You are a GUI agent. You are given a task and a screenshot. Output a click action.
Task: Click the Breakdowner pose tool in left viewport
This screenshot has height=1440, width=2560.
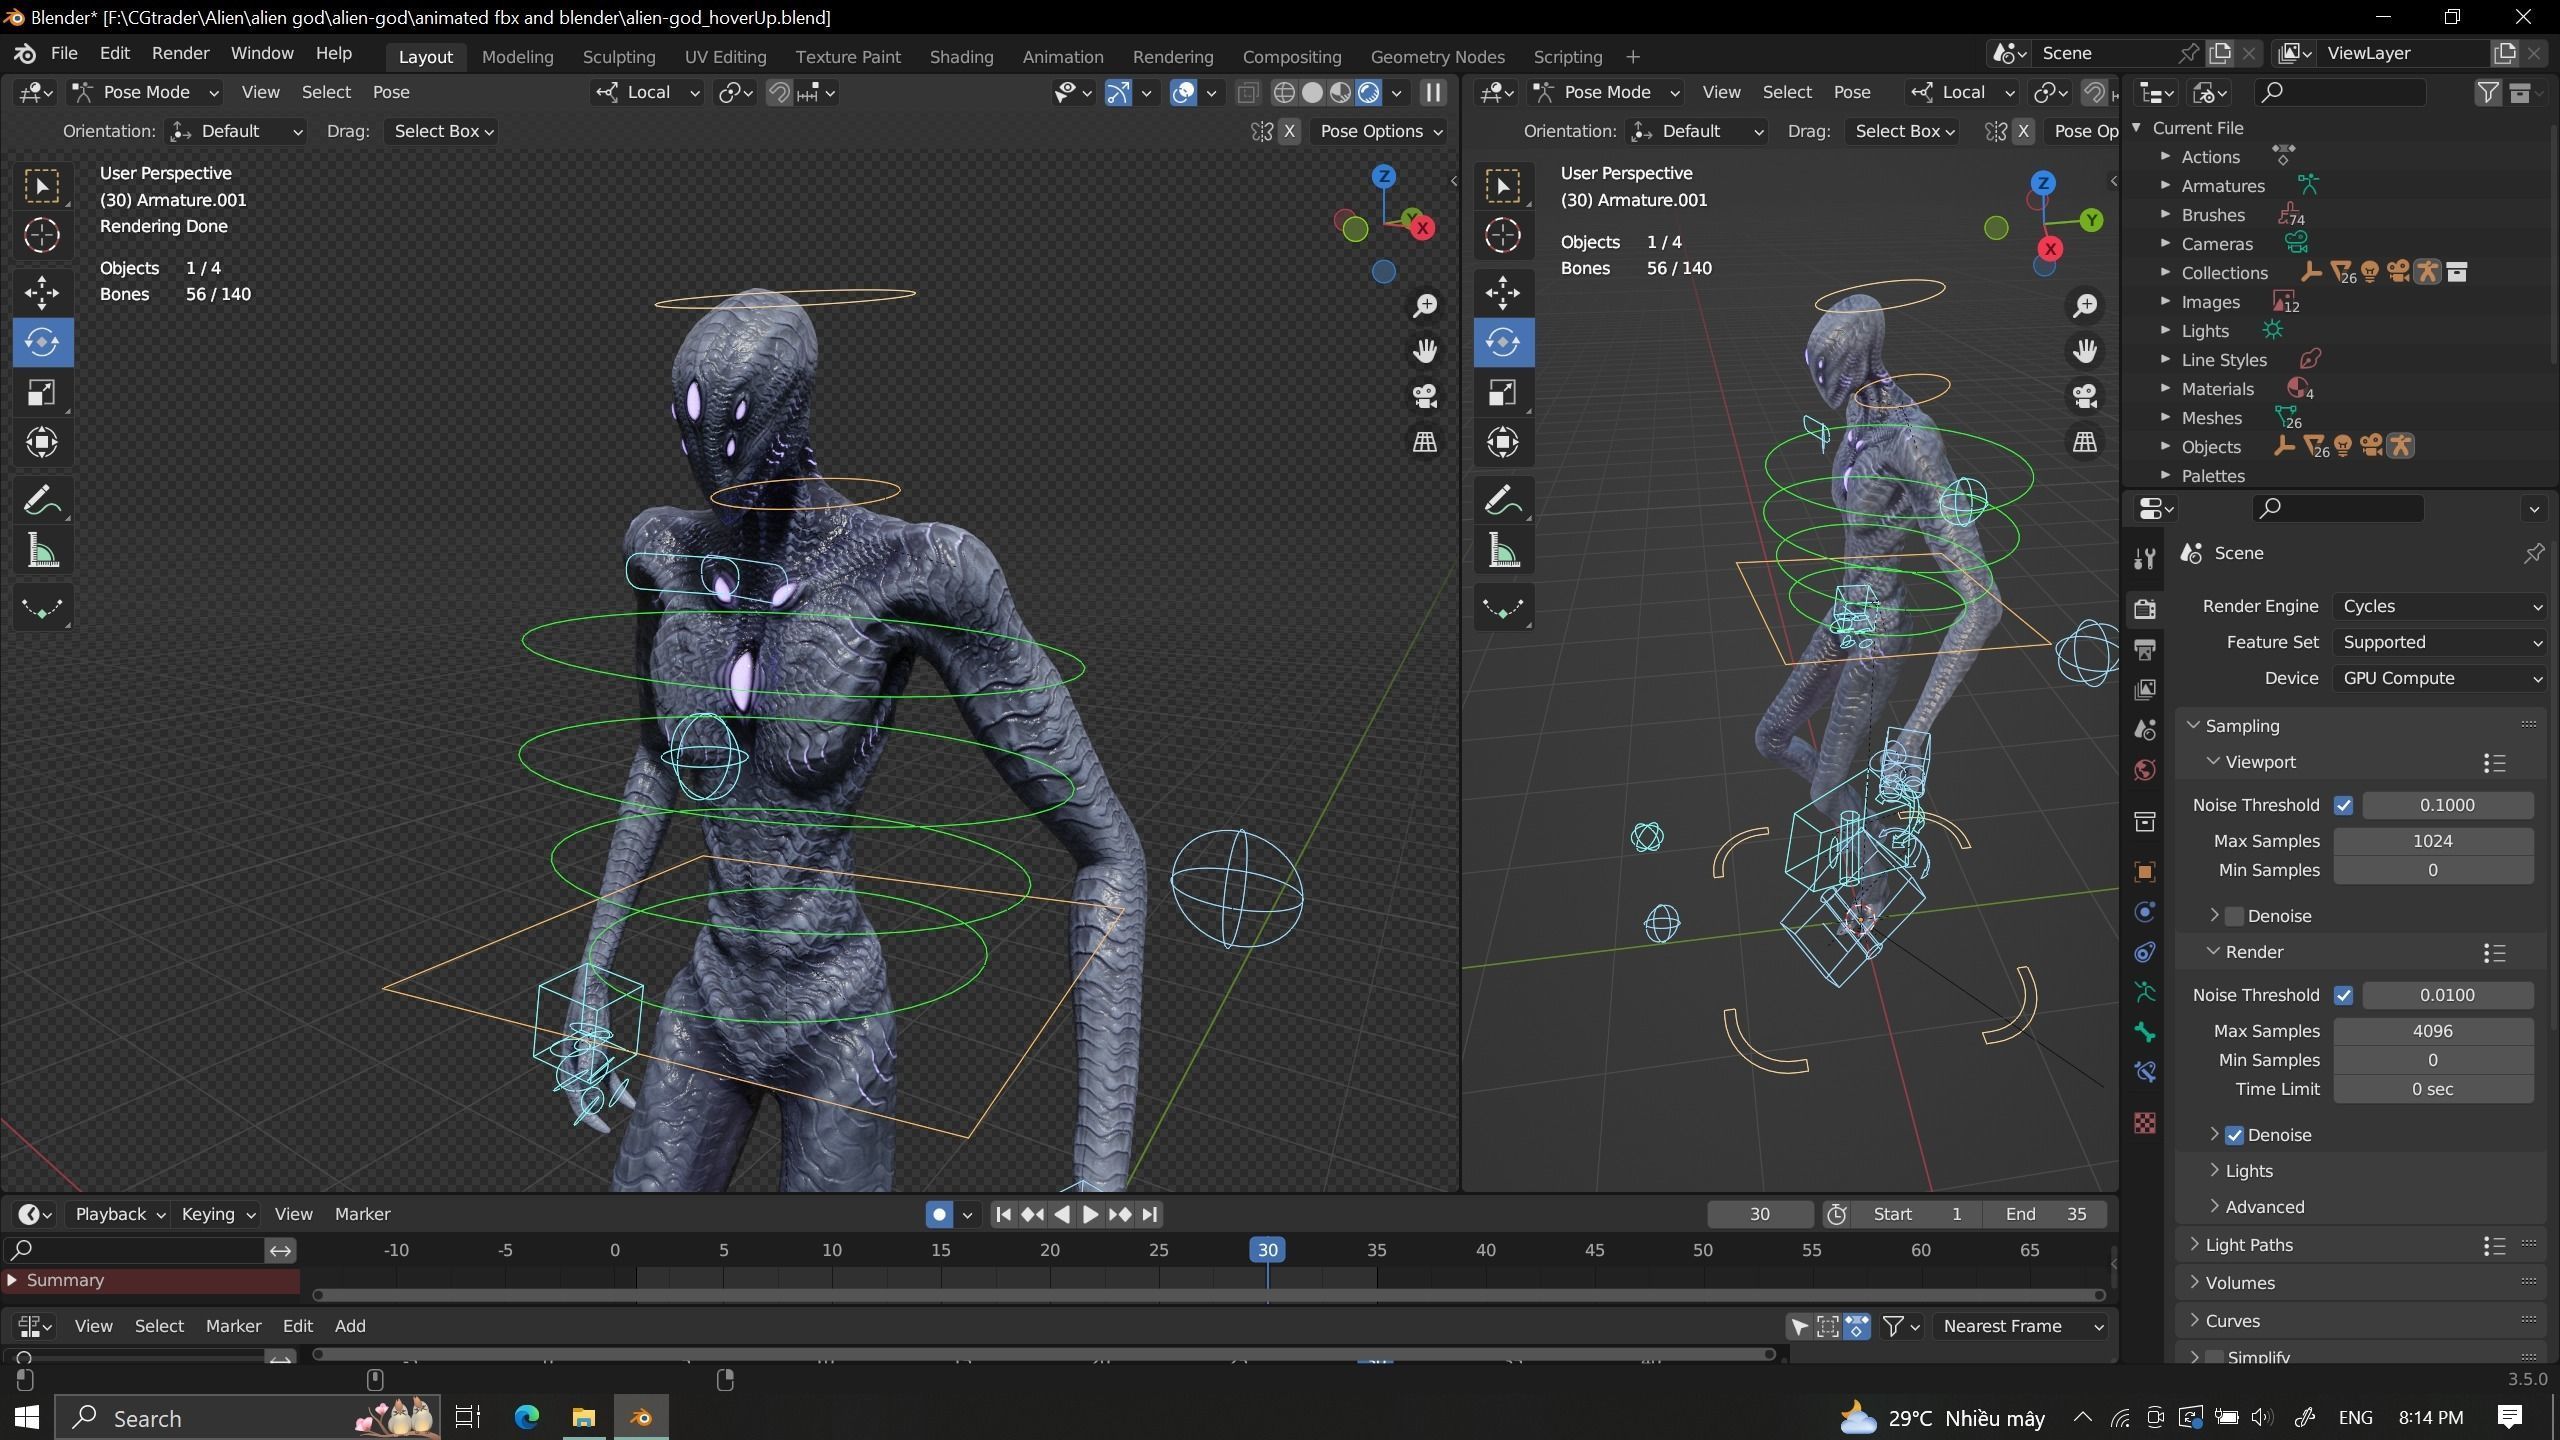42,608
